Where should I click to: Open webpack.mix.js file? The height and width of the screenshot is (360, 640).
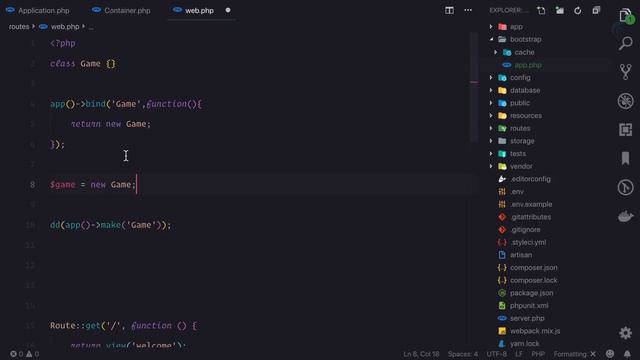point(535,331)
